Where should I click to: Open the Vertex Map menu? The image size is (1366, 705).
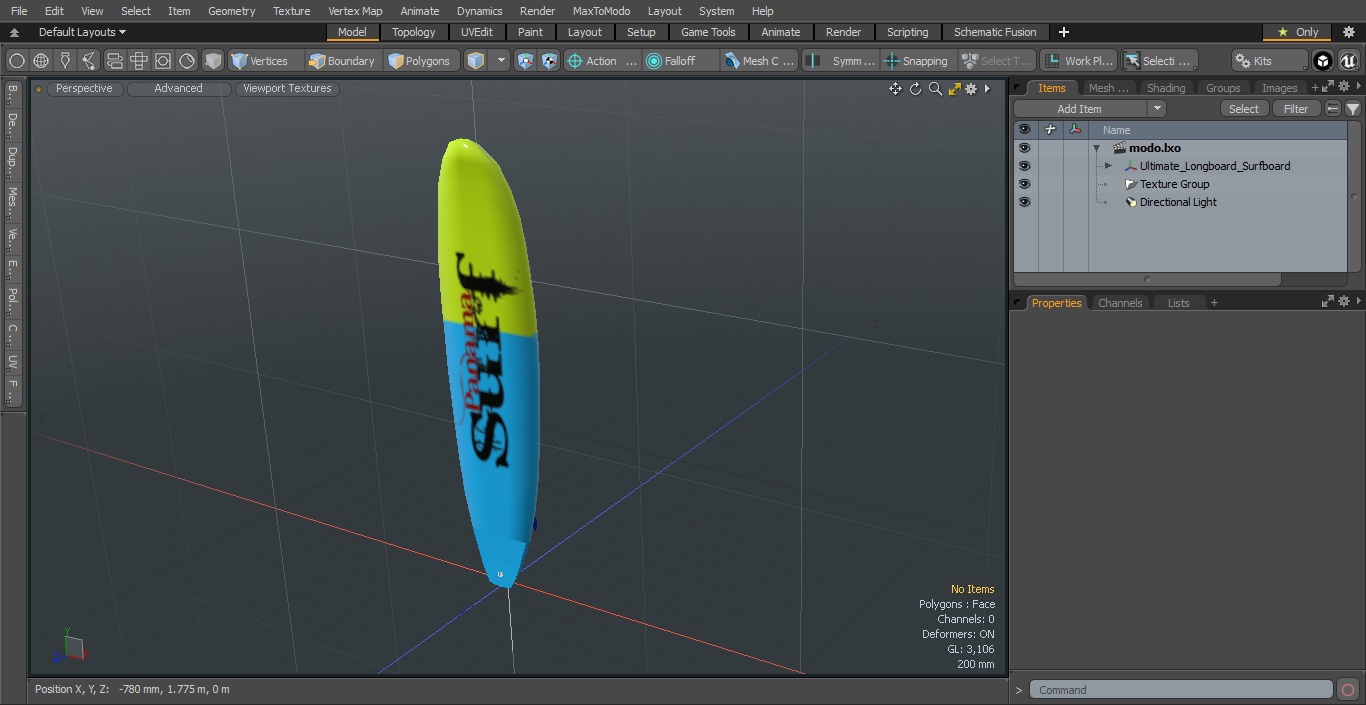(355, 11)
